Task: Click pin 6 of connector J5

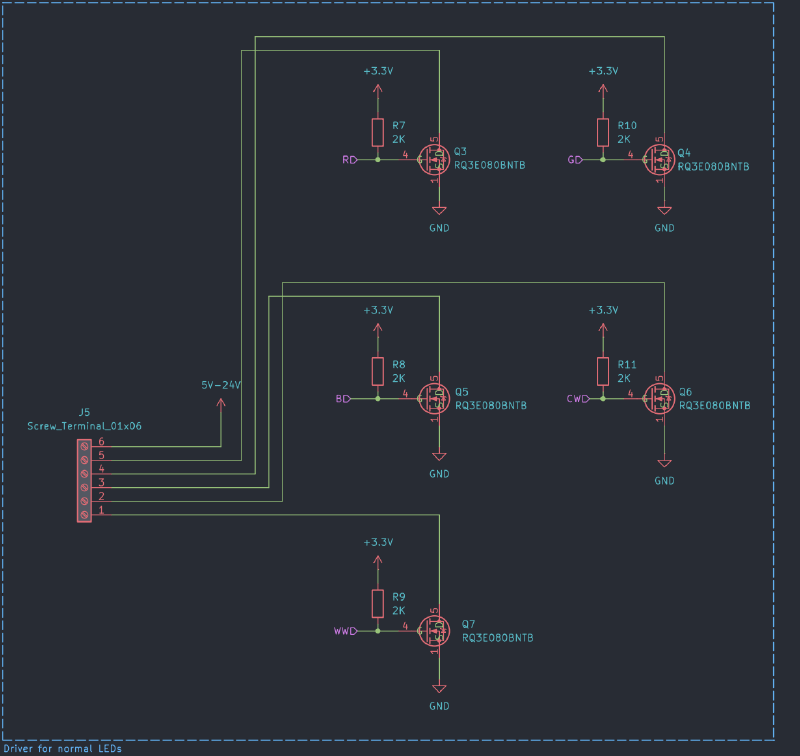Action: [101, 445]
